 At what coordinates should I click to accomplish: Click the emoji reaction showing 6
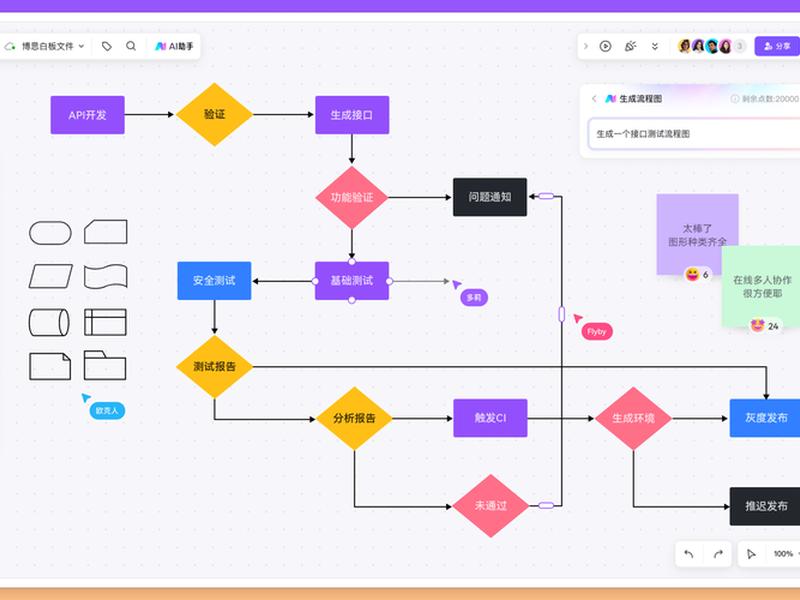pyautogui.click(x=697, y=274)
